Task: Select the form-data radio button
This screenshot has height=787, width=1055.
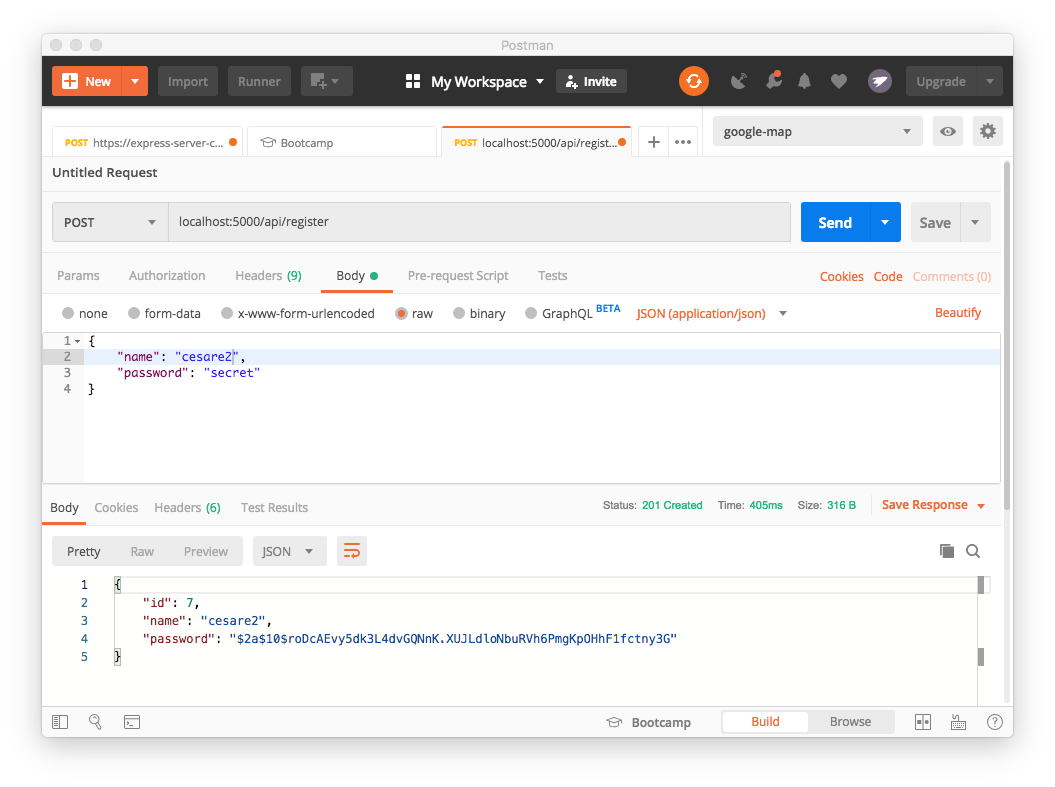Action: (x=134, y=313)
